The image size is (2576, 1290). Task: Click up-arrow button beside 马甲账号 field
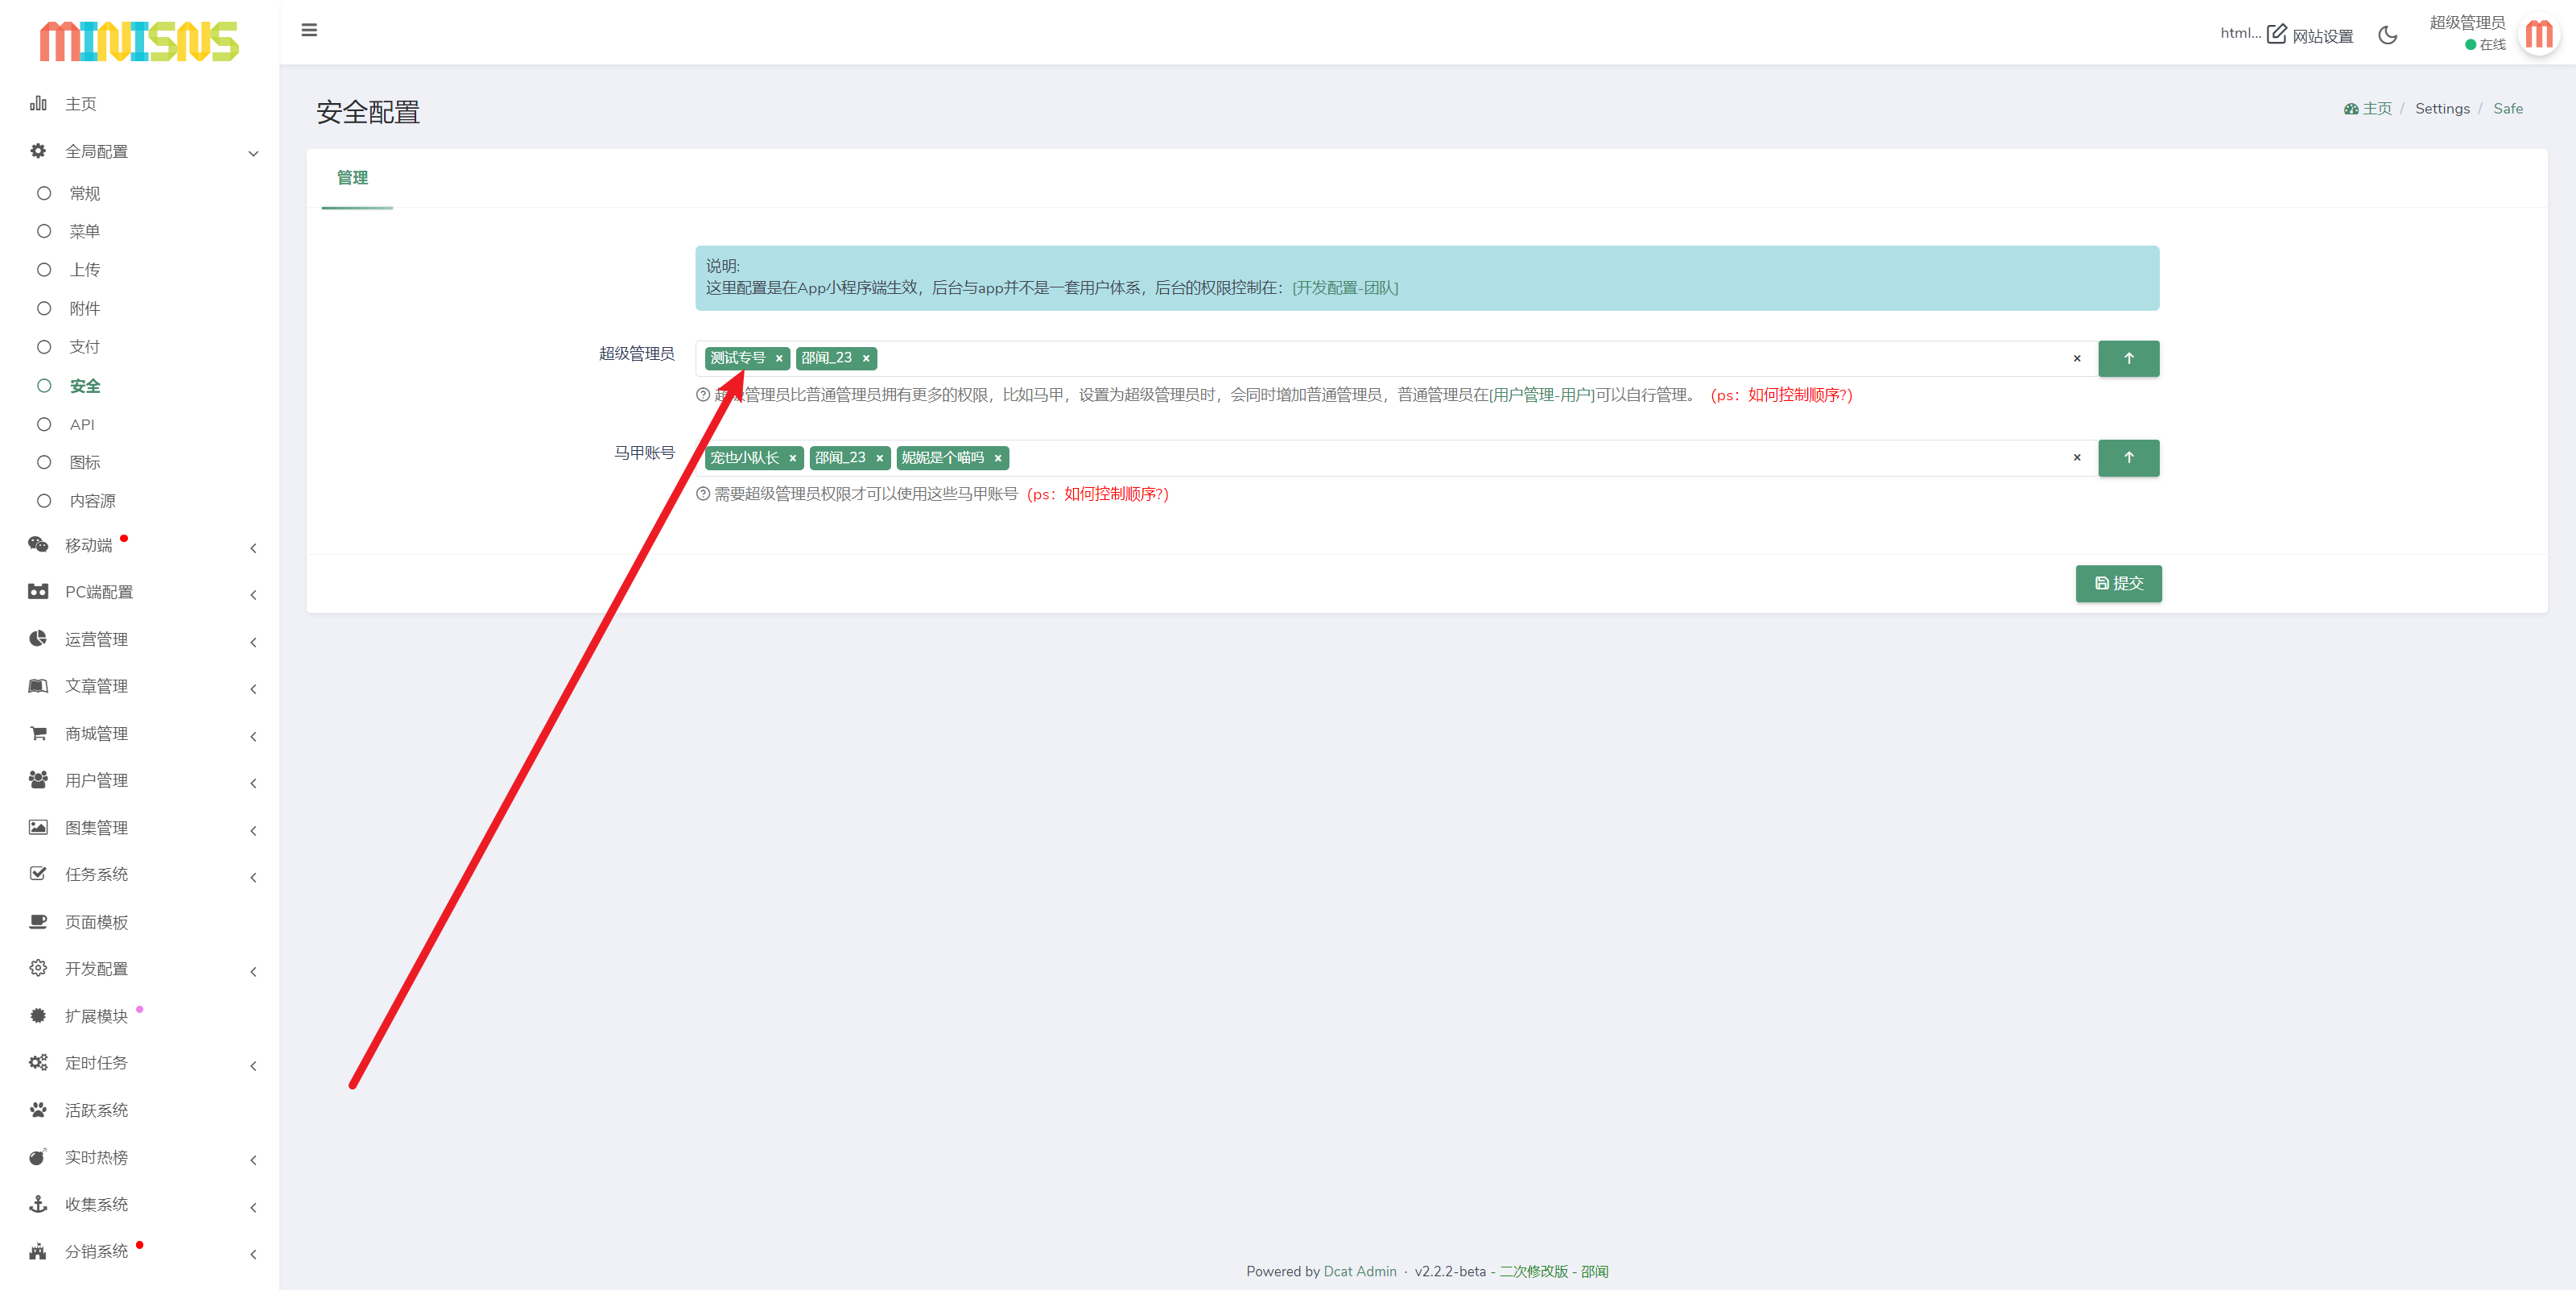pos(2128,457)
